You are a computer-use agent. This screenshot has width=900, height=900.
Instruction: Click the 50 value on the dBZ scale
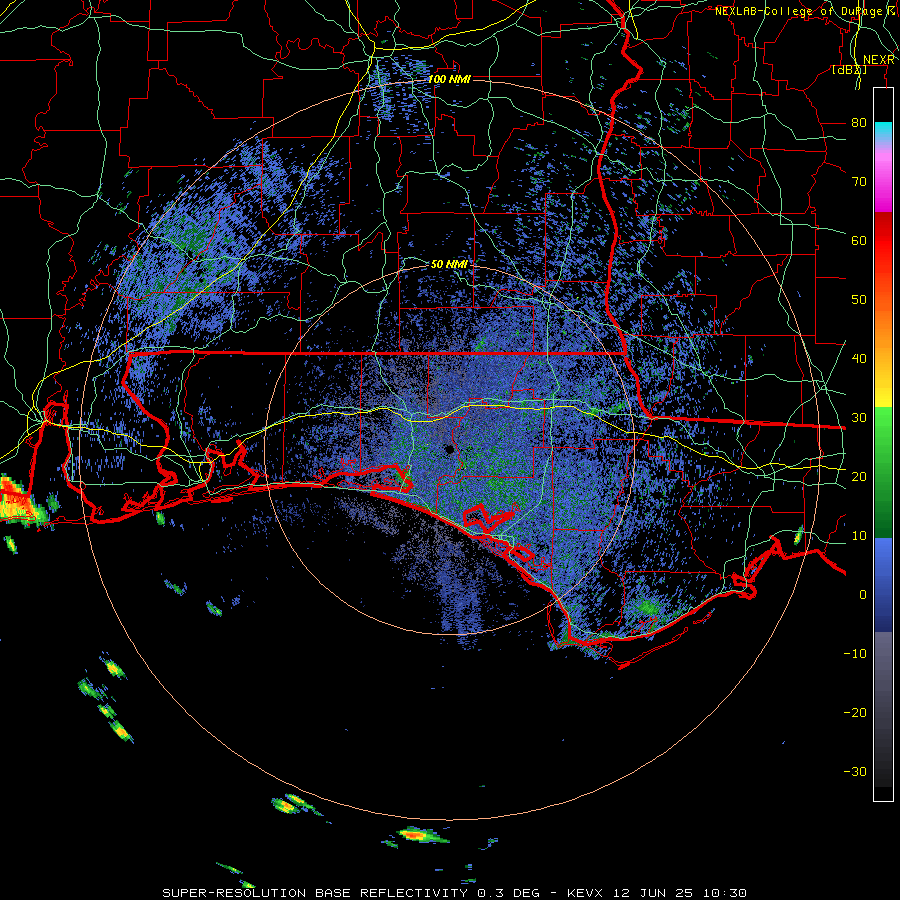click(x=859, y=300)
